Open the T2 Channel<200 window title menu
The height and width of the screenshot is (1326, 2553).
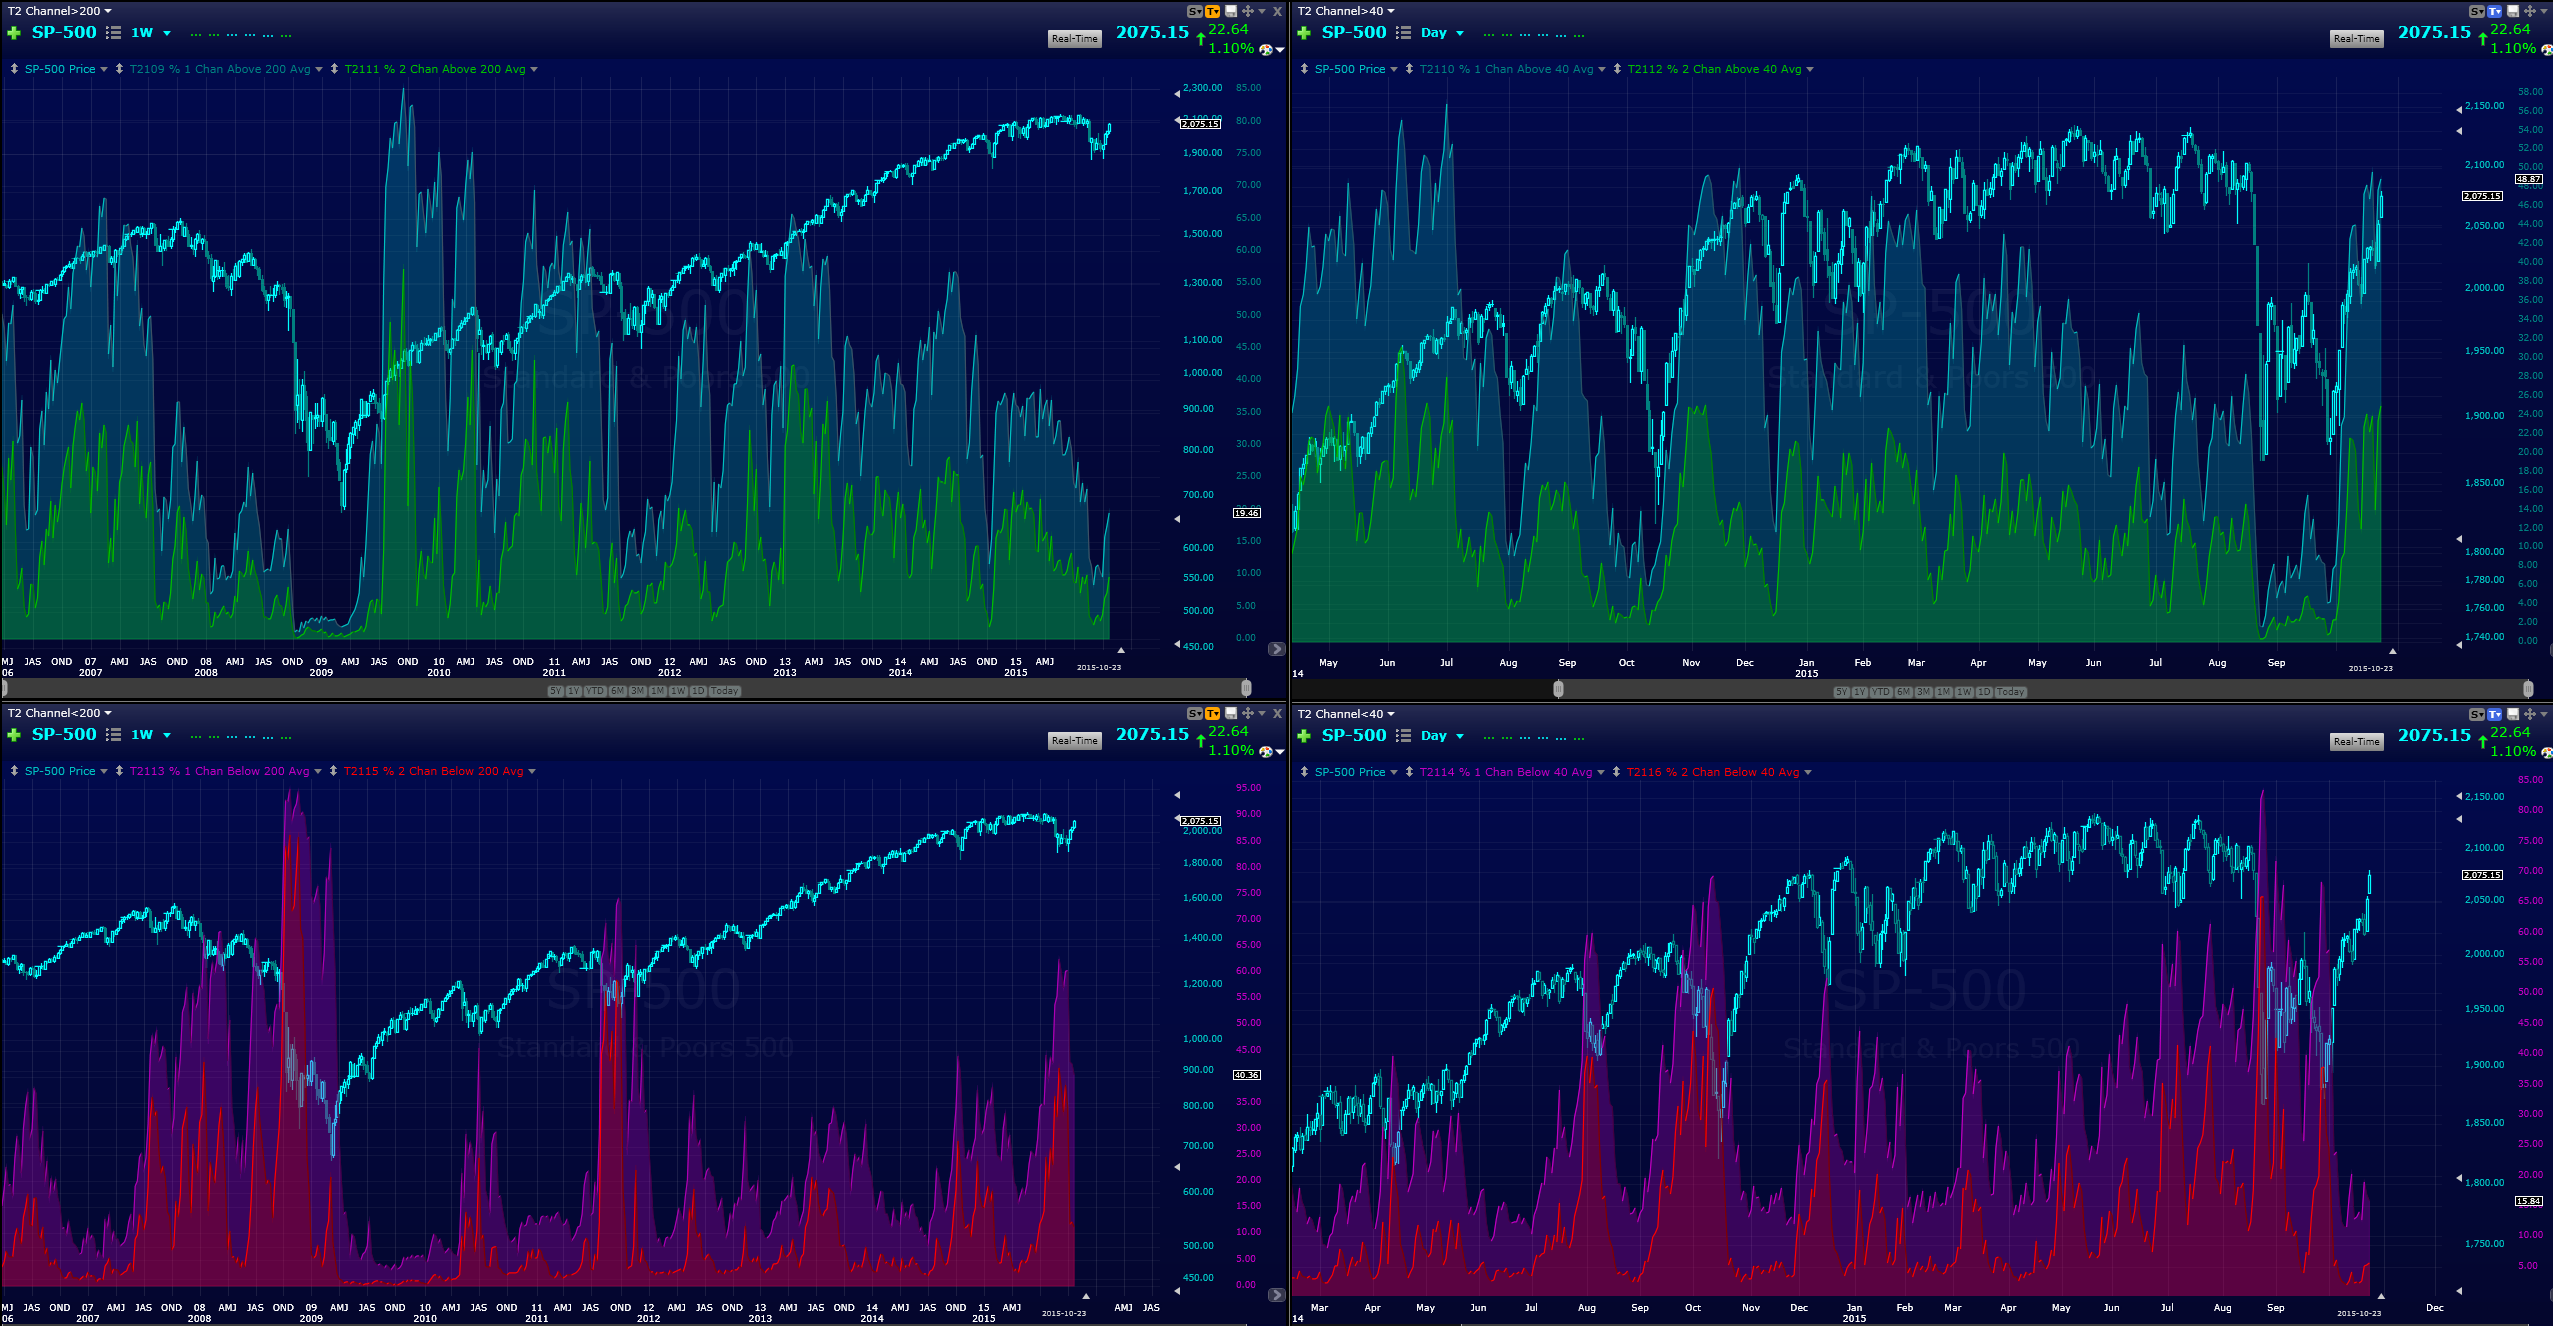click(60, 713)
